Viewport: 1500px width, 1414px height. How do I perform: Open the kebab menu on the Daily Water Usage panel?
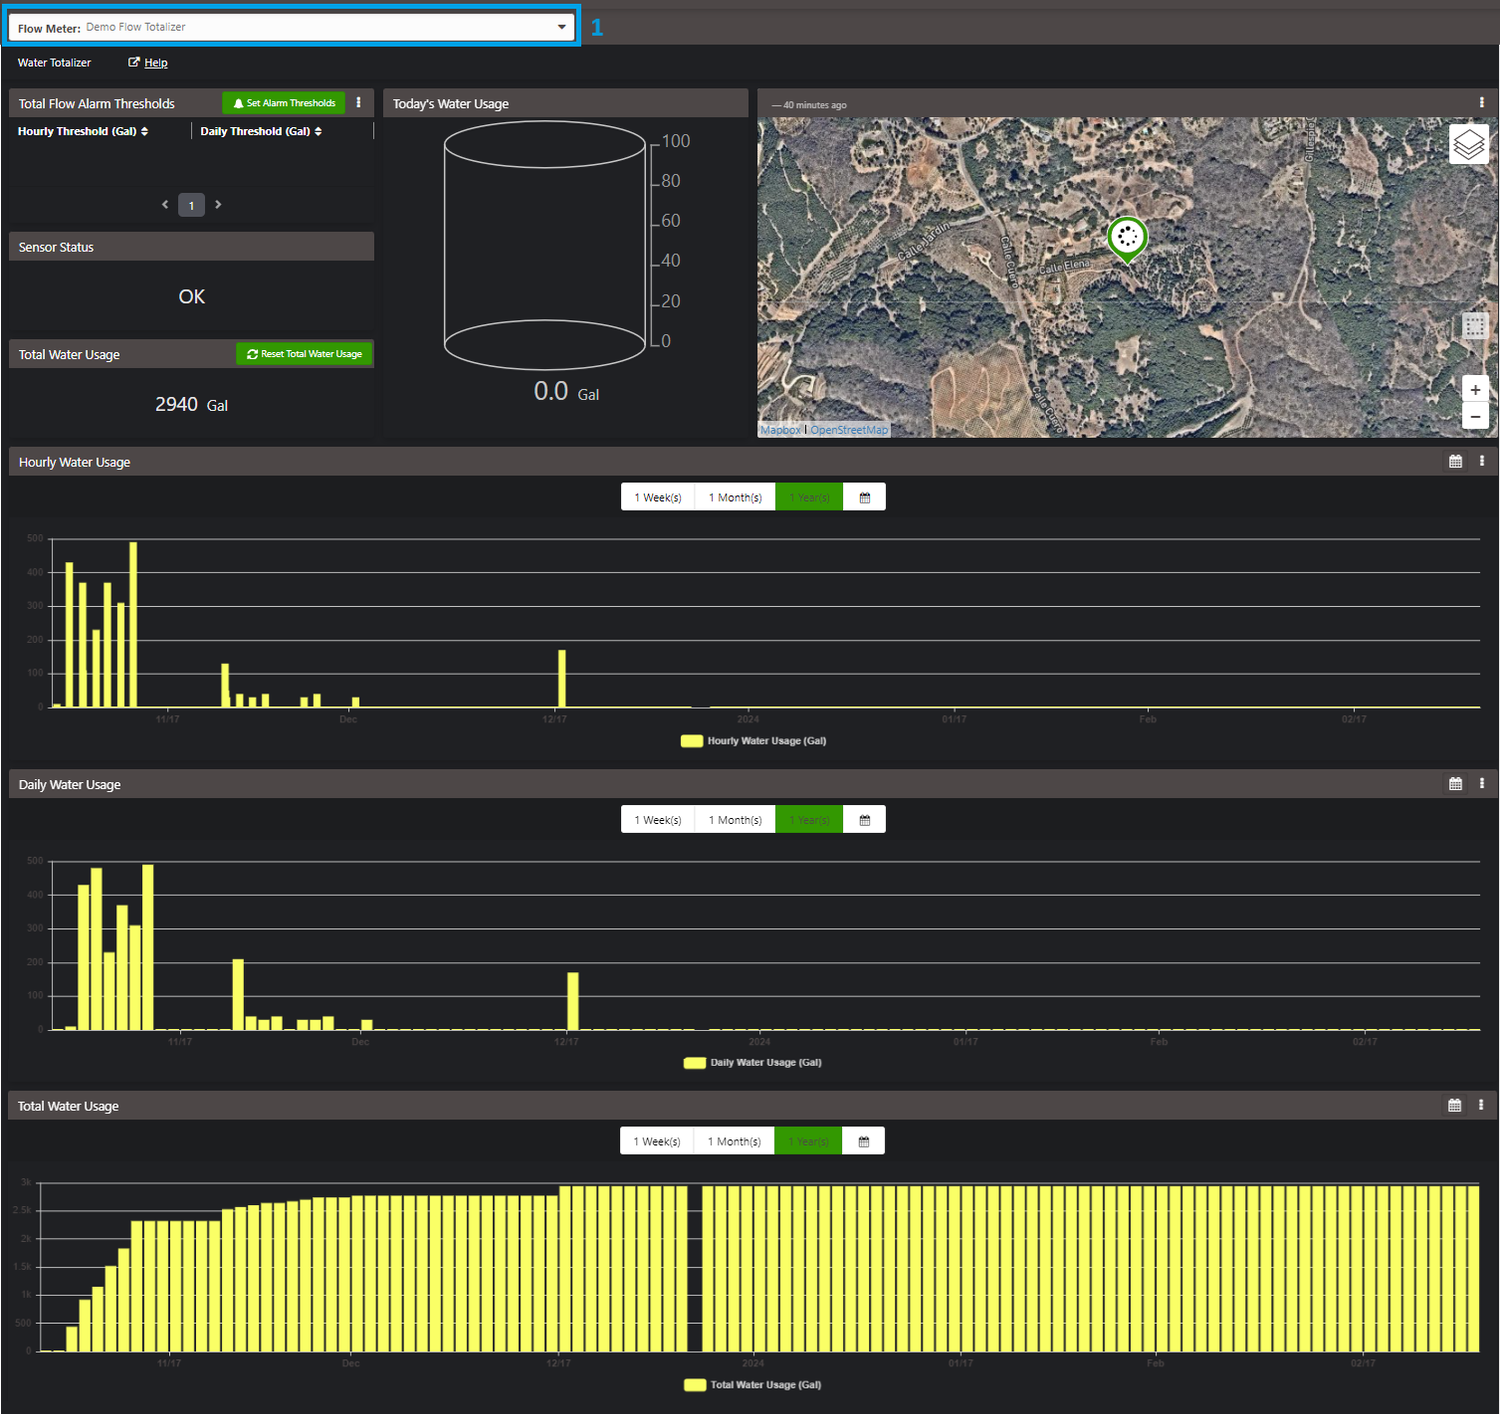click(x=1482, y=783)
